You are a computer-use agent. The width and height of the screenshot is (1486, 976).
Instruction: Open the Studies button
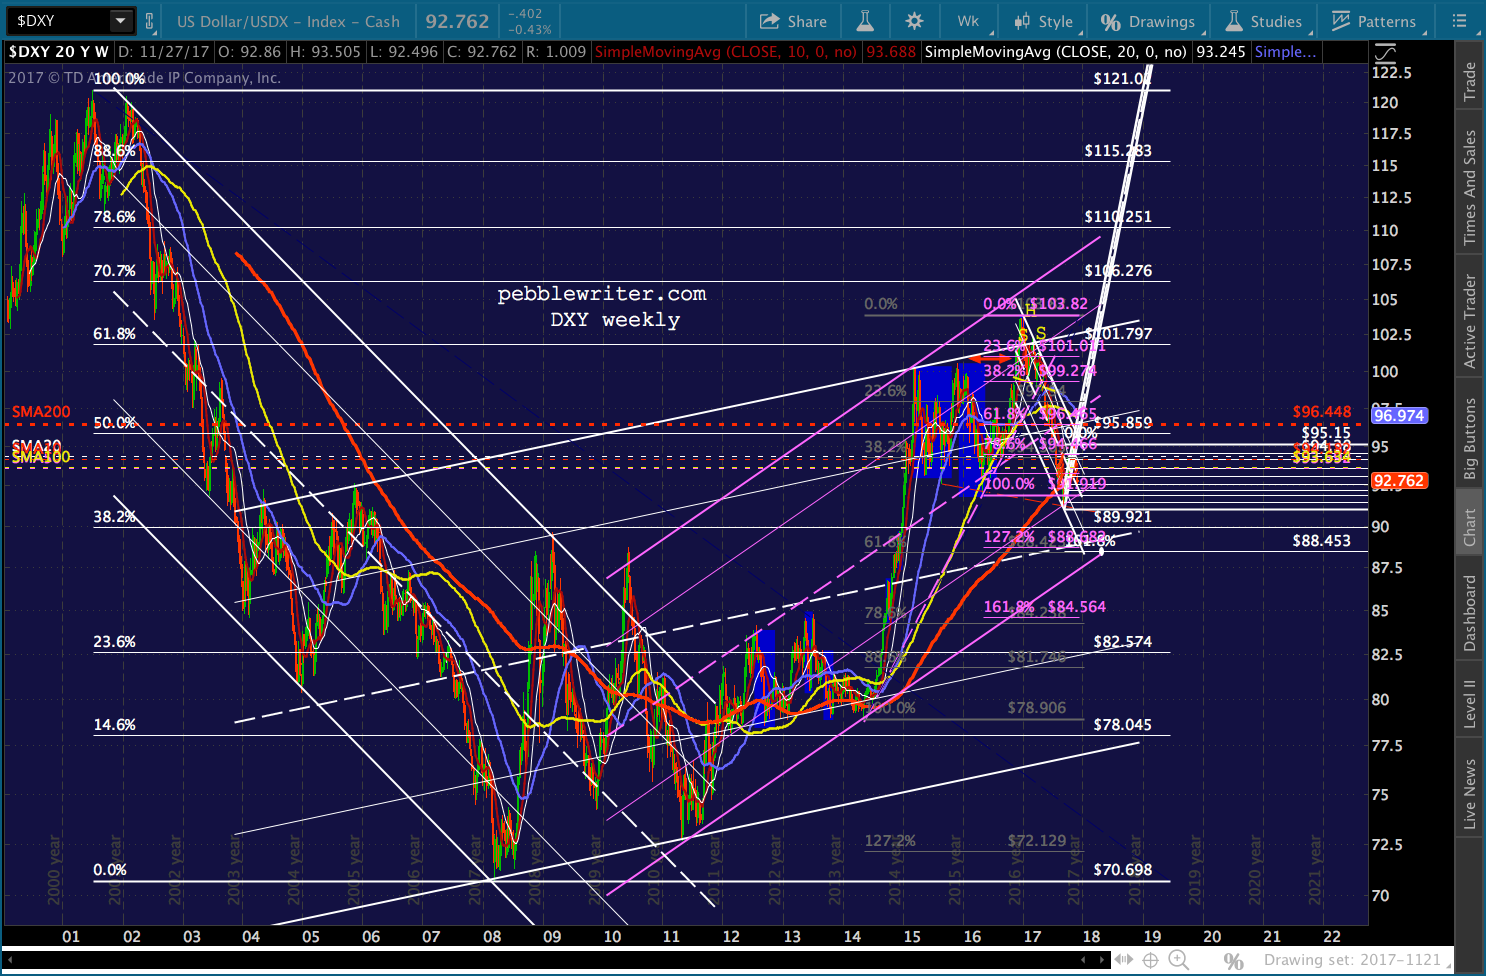click(1264, 21)
